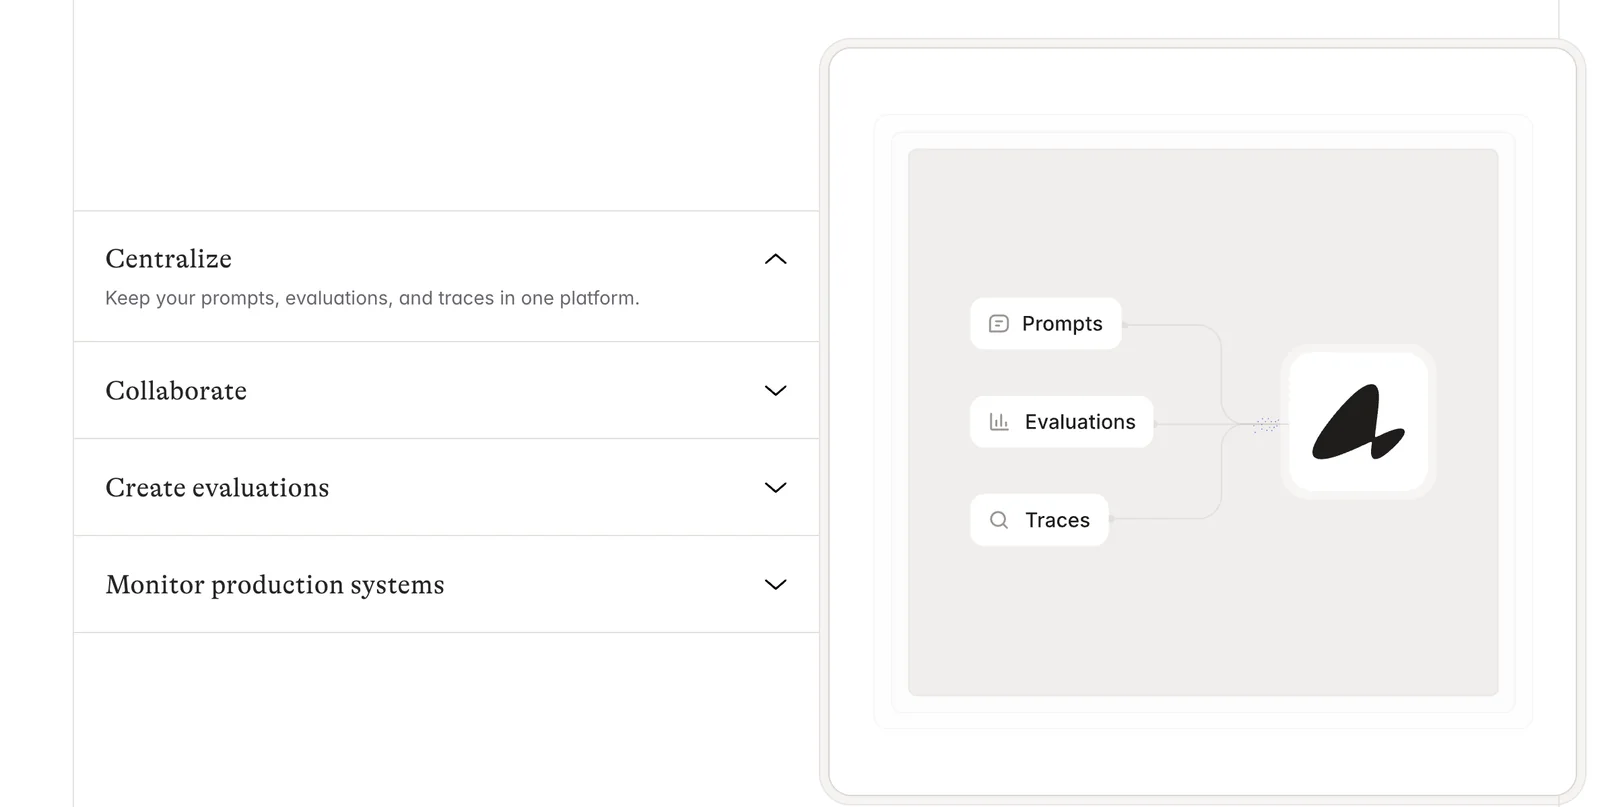
Task: Click the Traces magnifier icon
Action: coord(998,520)
